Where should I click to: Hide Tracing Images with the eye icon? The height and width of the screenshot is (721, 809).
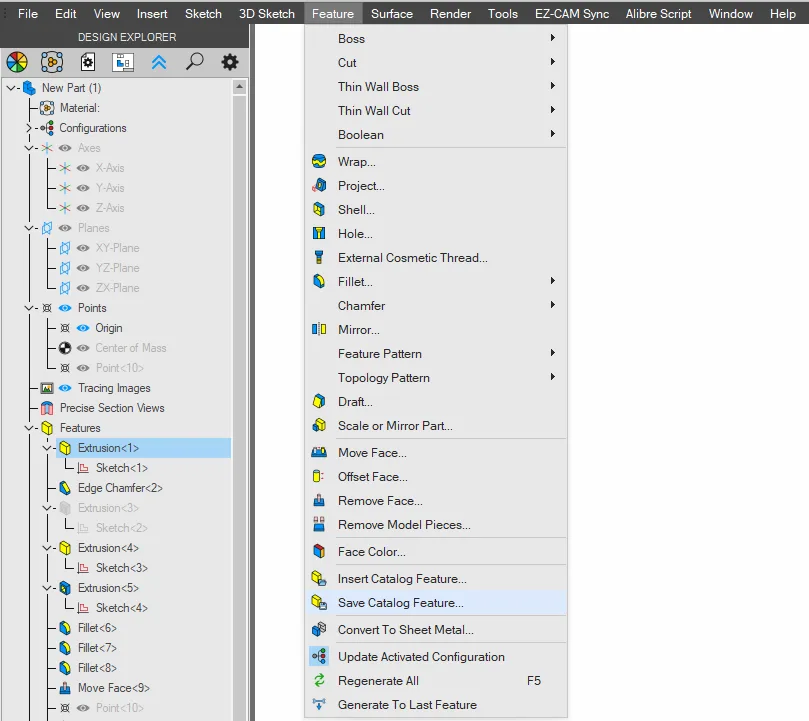tap(64, 388)
